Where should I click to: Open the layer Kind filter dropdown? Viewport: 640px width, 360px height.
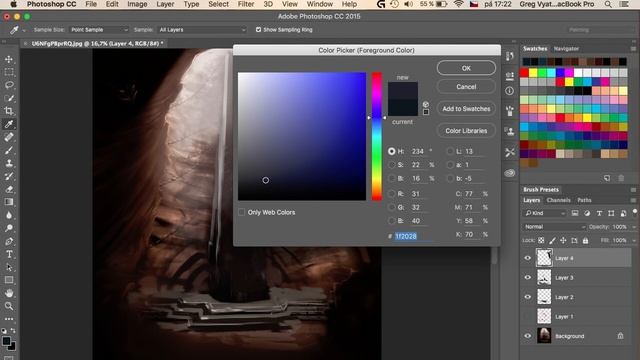click(545, 213)
